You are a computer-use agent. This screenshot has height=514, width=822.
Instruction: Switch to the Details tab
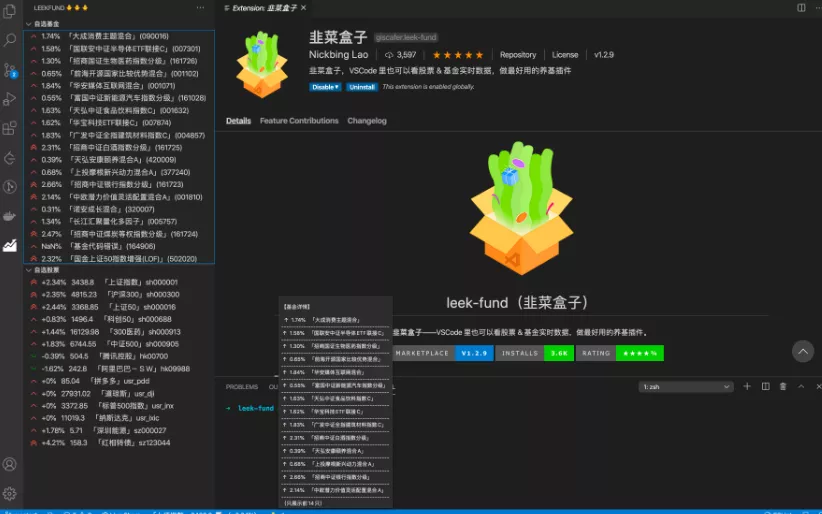(x=239, y=121)
